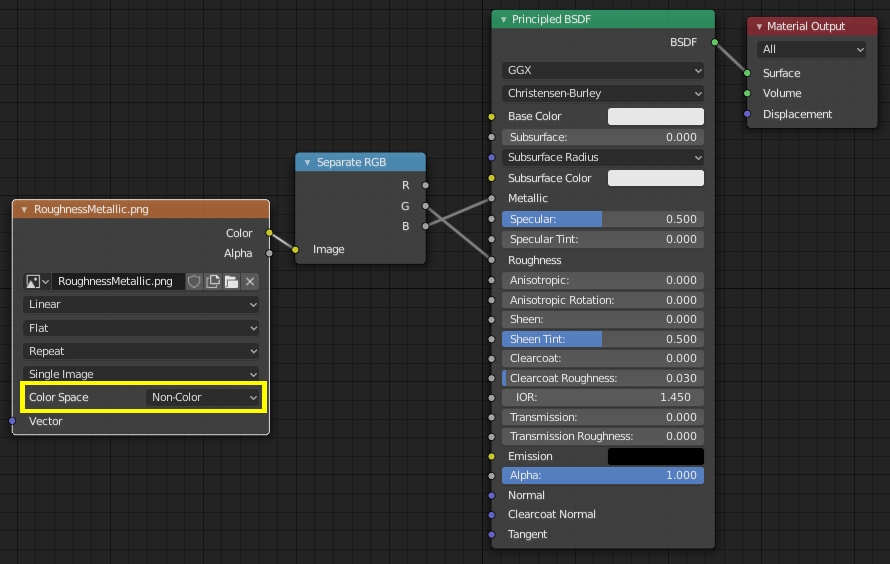Click the new image duplicate icon
Image resolution: width=890 pixels, height=564 pixels.
click(x=213, y=282)
